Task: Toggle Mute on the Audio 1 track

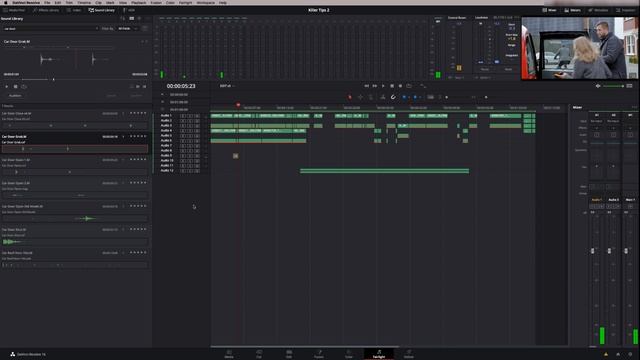Action: (x=197, y=116)
